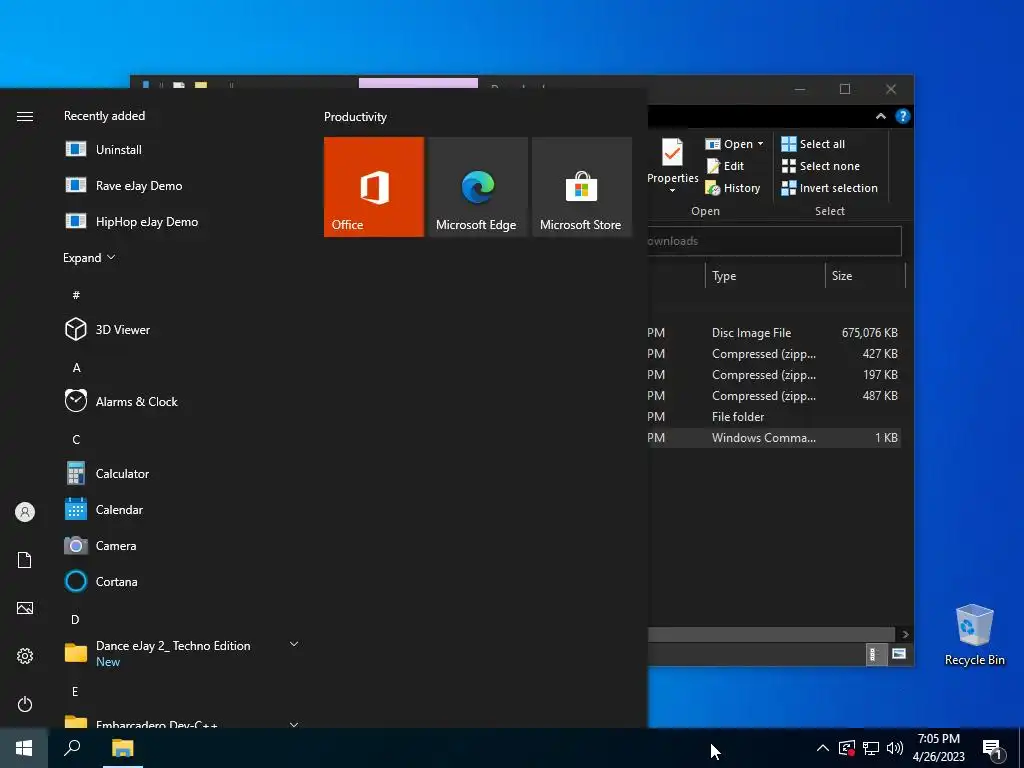The width and height of the screenshot is (1024, 768).
Task: Open Calendar app
Action: (182, 509)
